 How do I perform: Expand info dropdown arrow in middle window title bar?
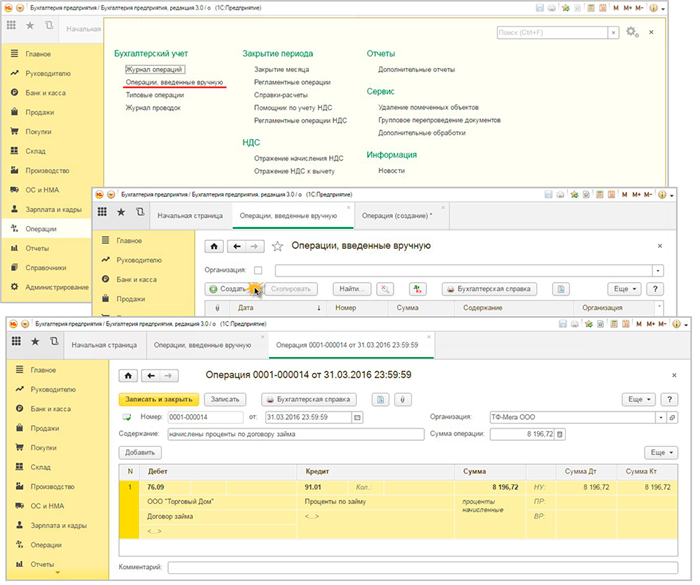click(672, 195)
